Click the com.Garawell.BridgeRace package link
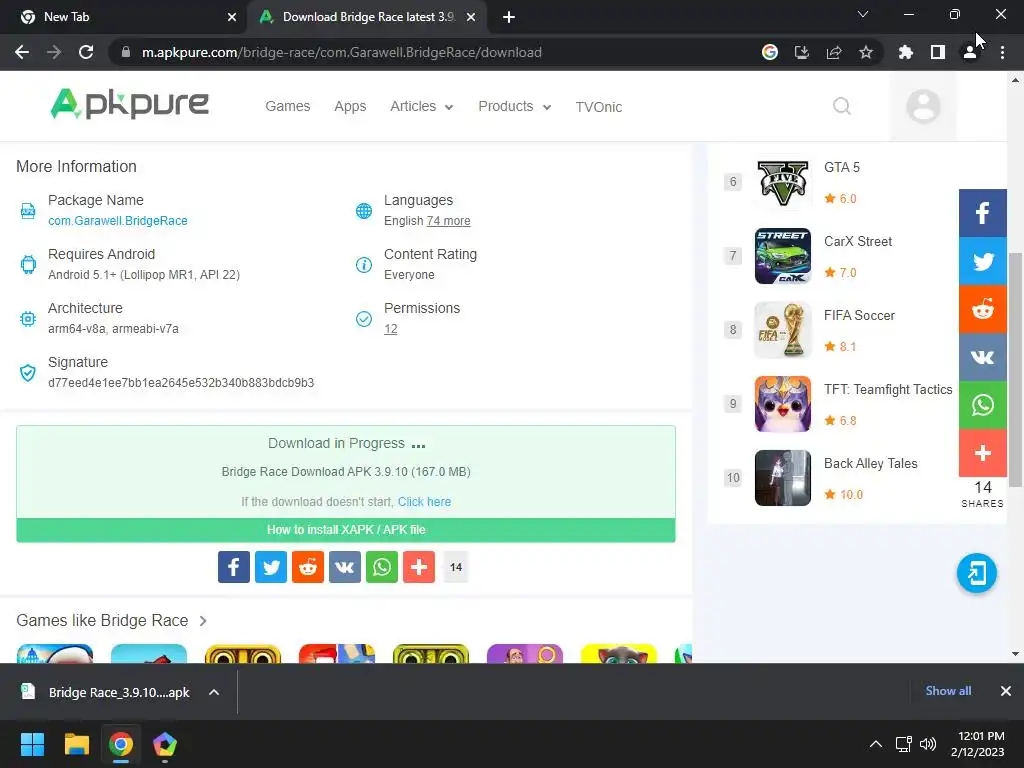 [118, 221]
